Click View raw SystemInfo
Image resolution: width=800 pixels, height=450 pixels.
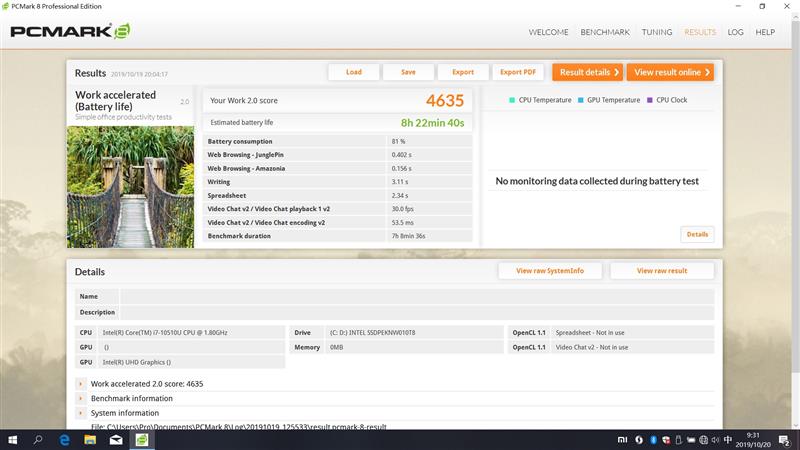click(550, 271)
